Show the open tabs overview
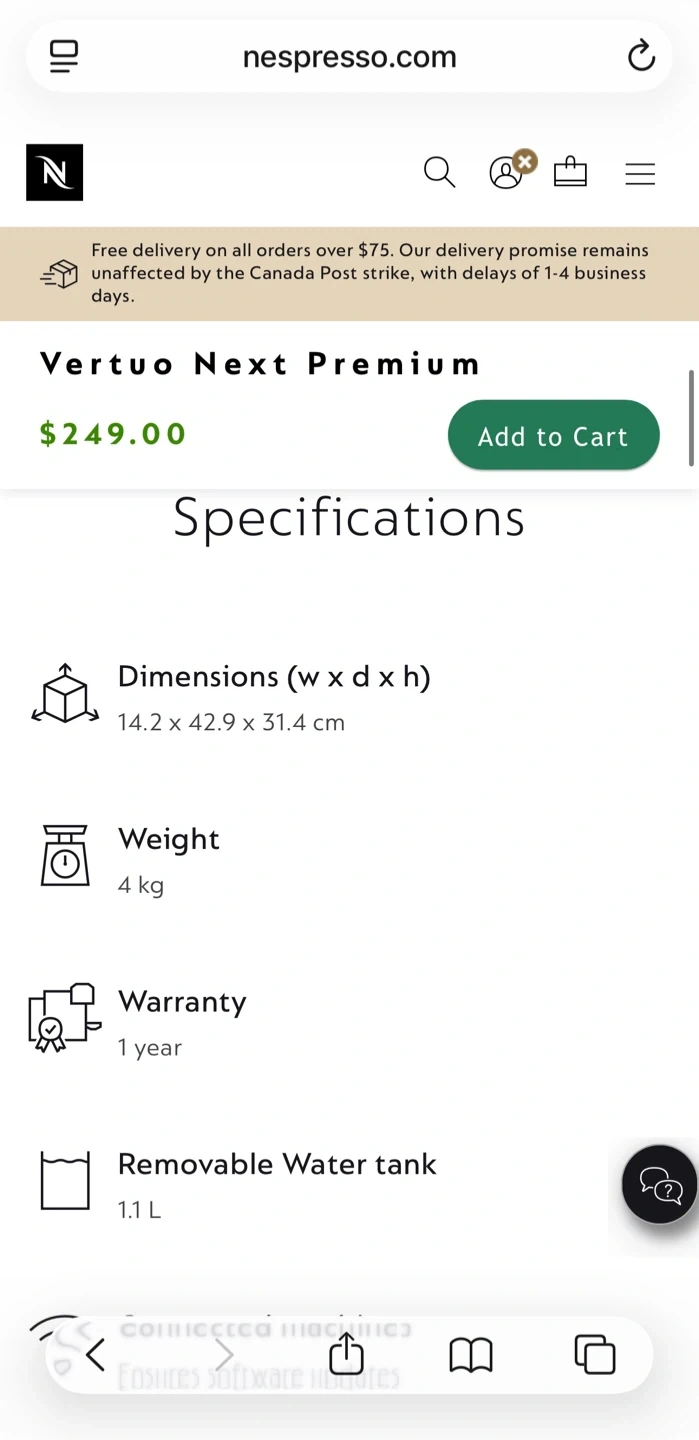699x1440 pixels. 595,1355
